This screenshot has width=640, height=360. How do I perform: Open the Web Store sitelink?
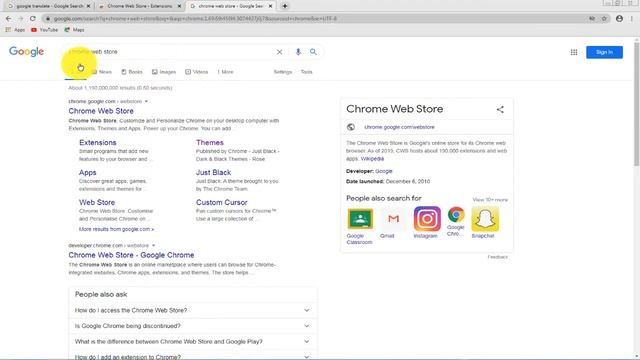pos(97,202)
